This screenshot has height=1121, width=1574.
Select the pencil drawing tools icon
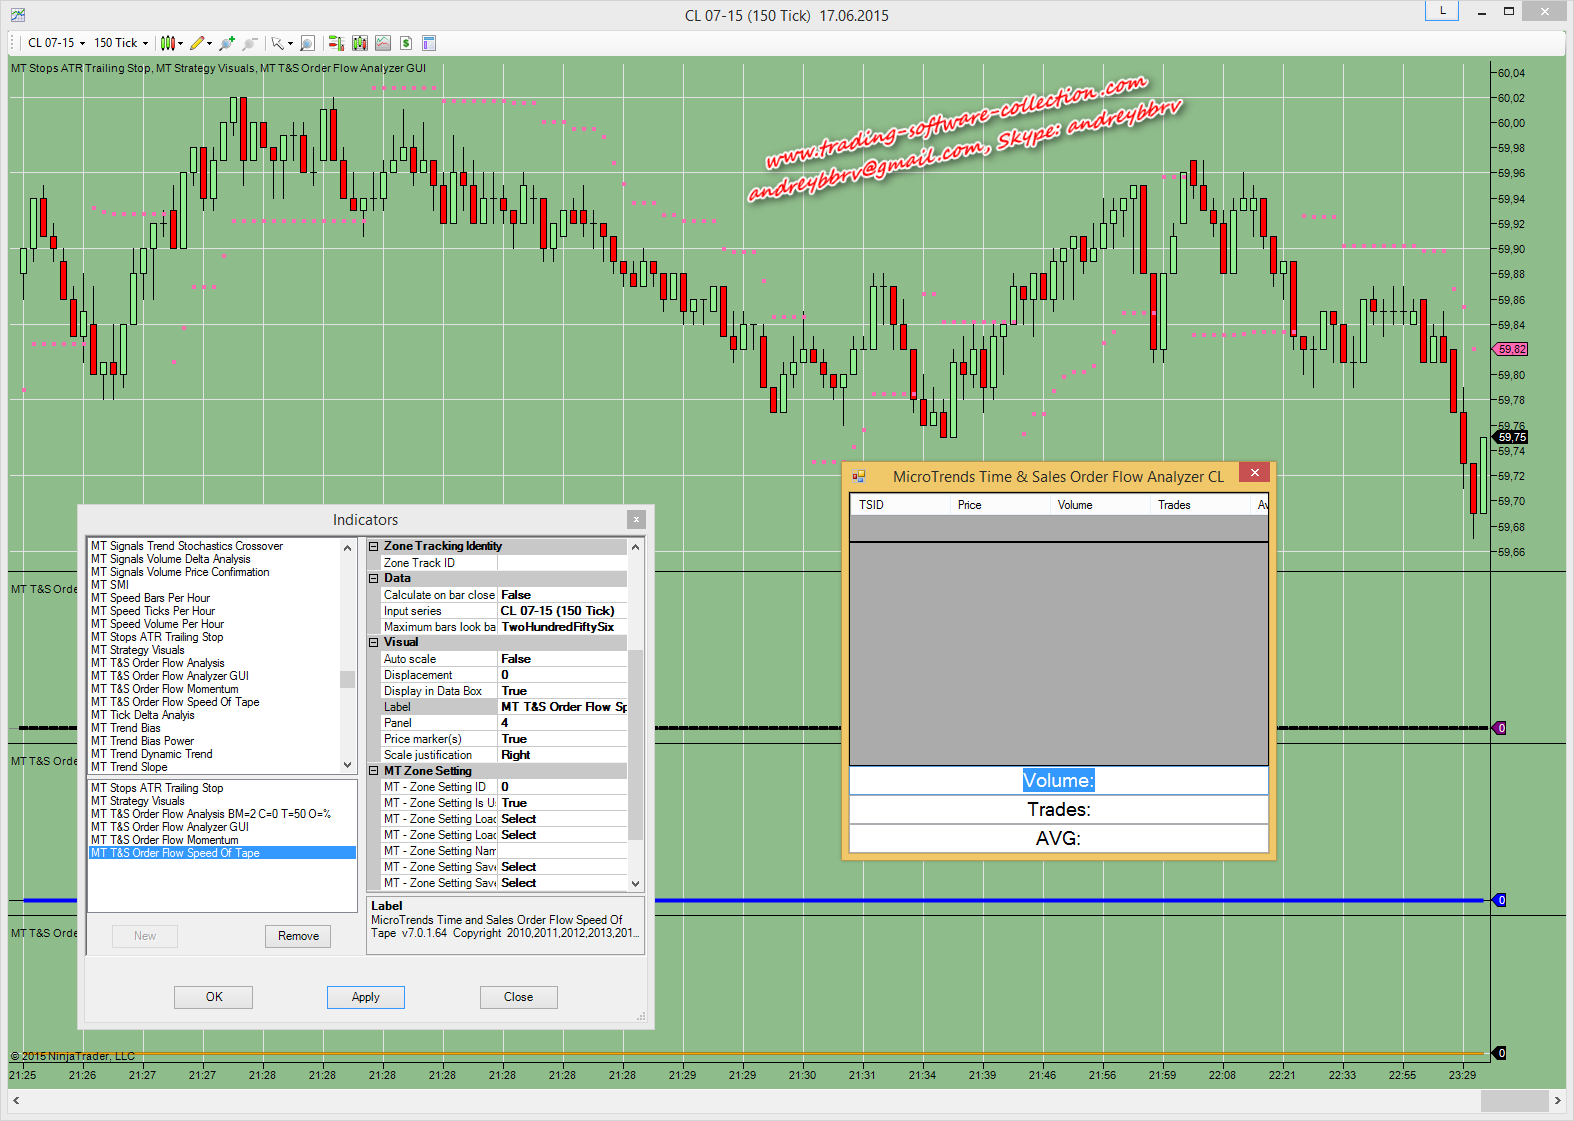tap(197, 43)
